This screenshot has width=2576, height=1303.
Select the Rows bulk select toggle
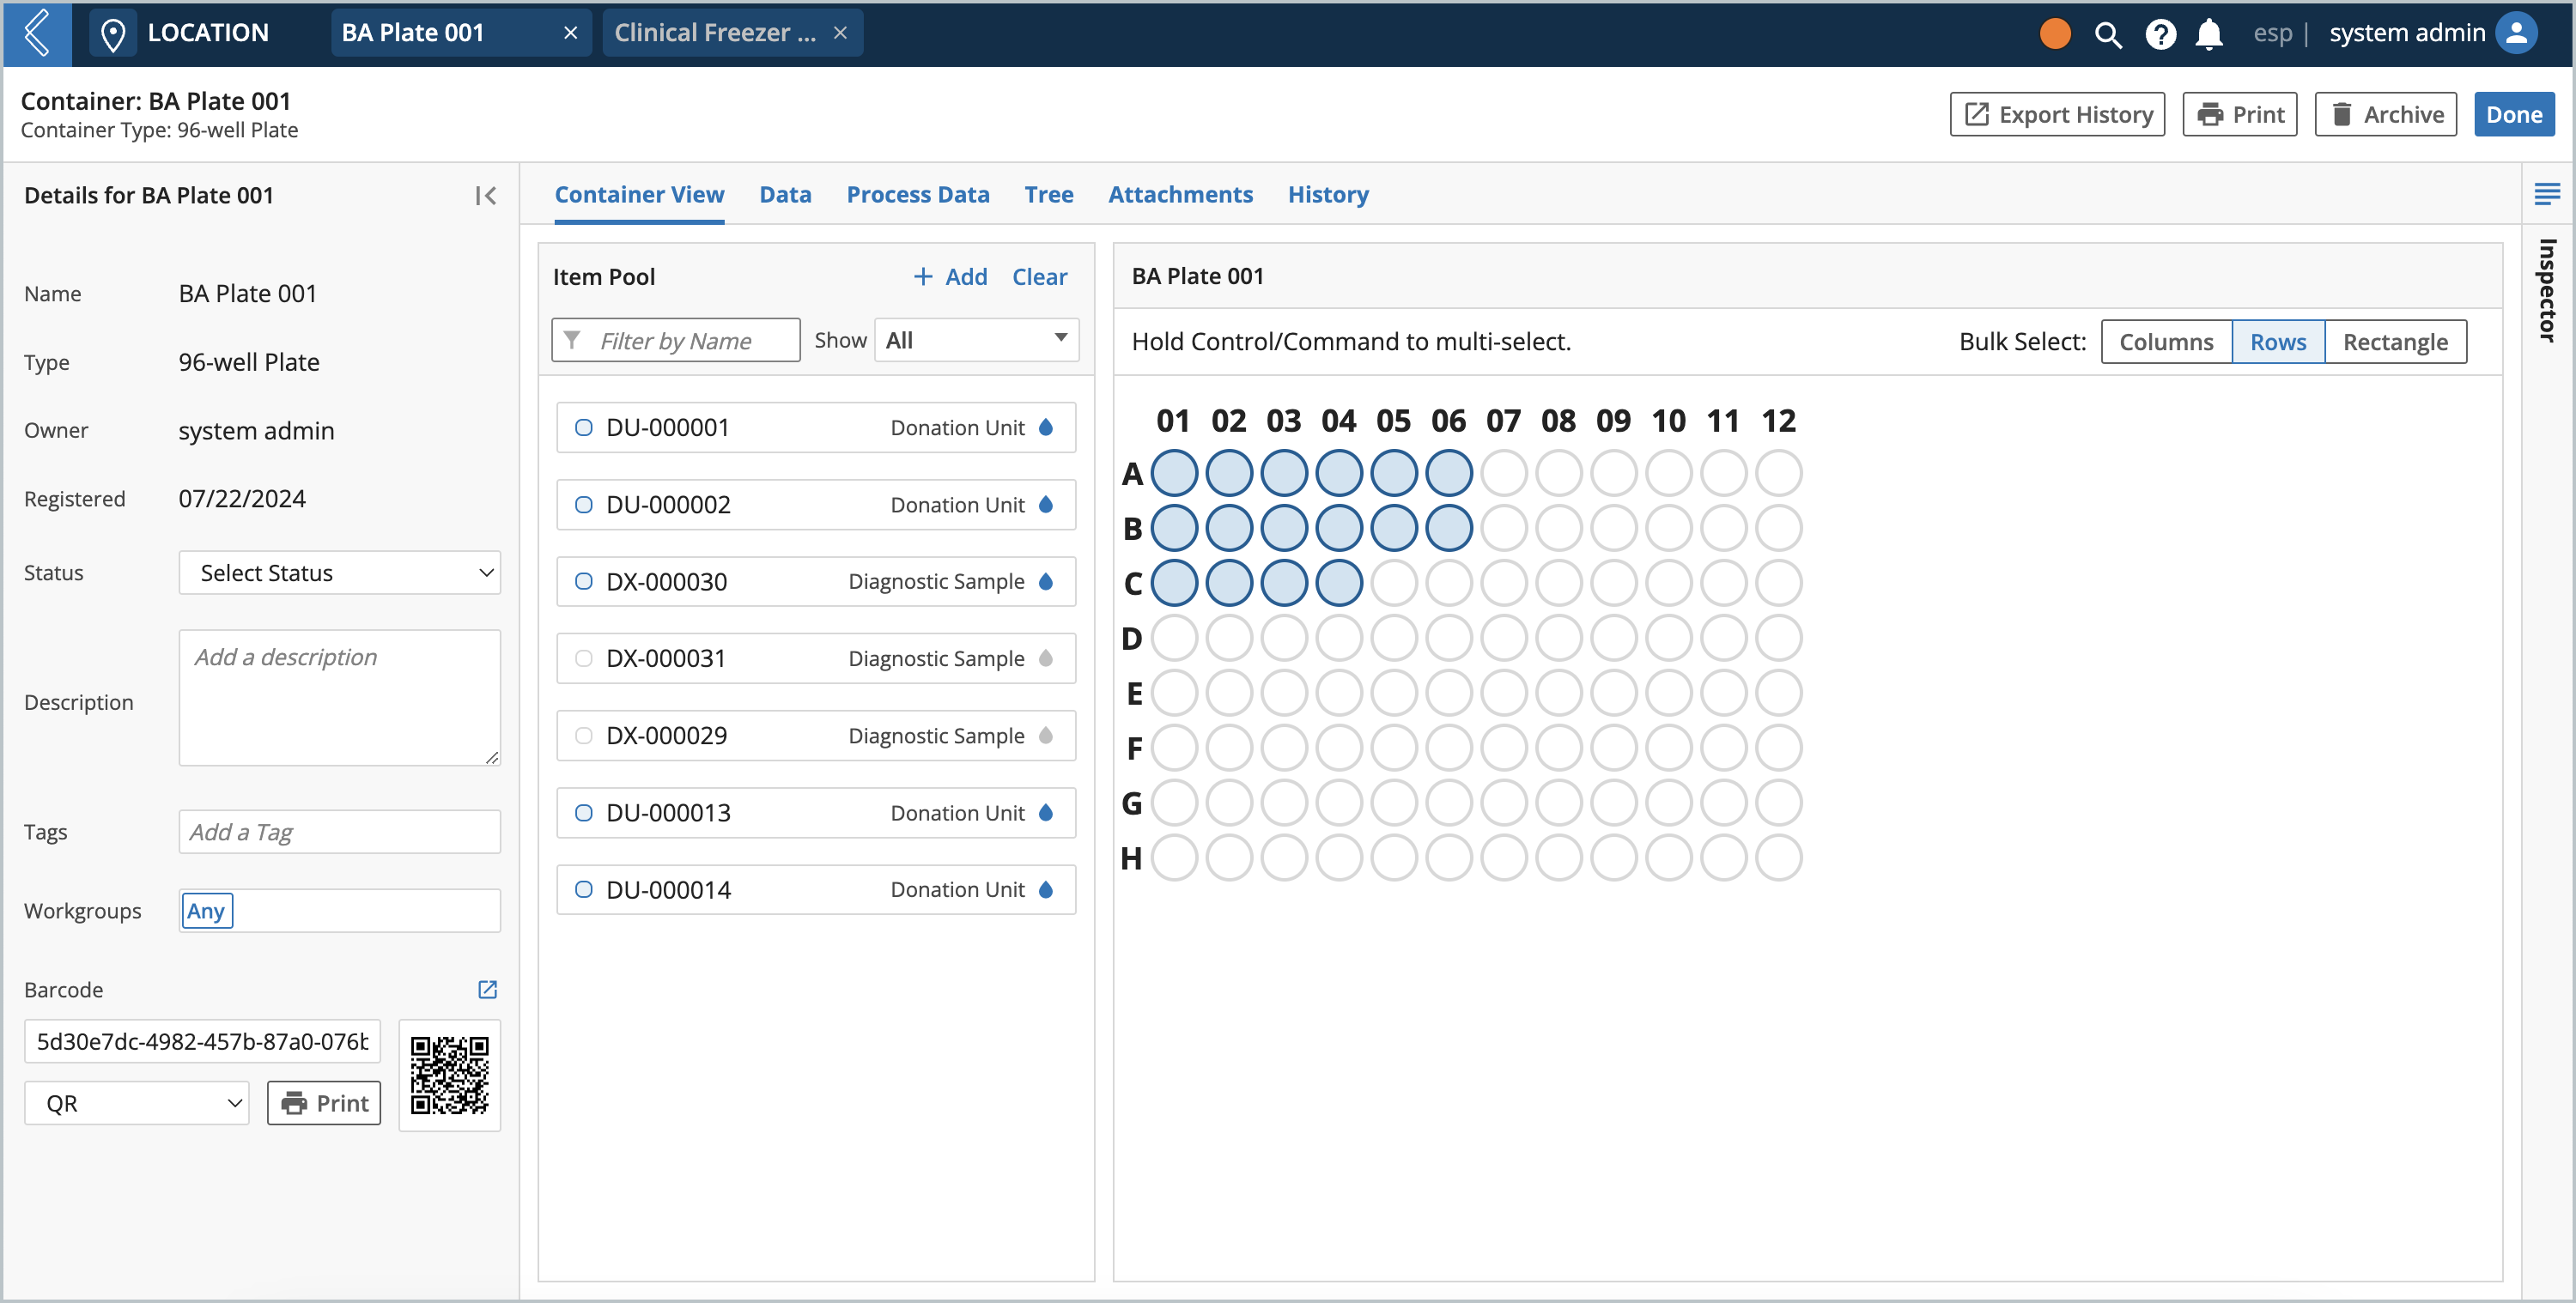[2277, 341]
